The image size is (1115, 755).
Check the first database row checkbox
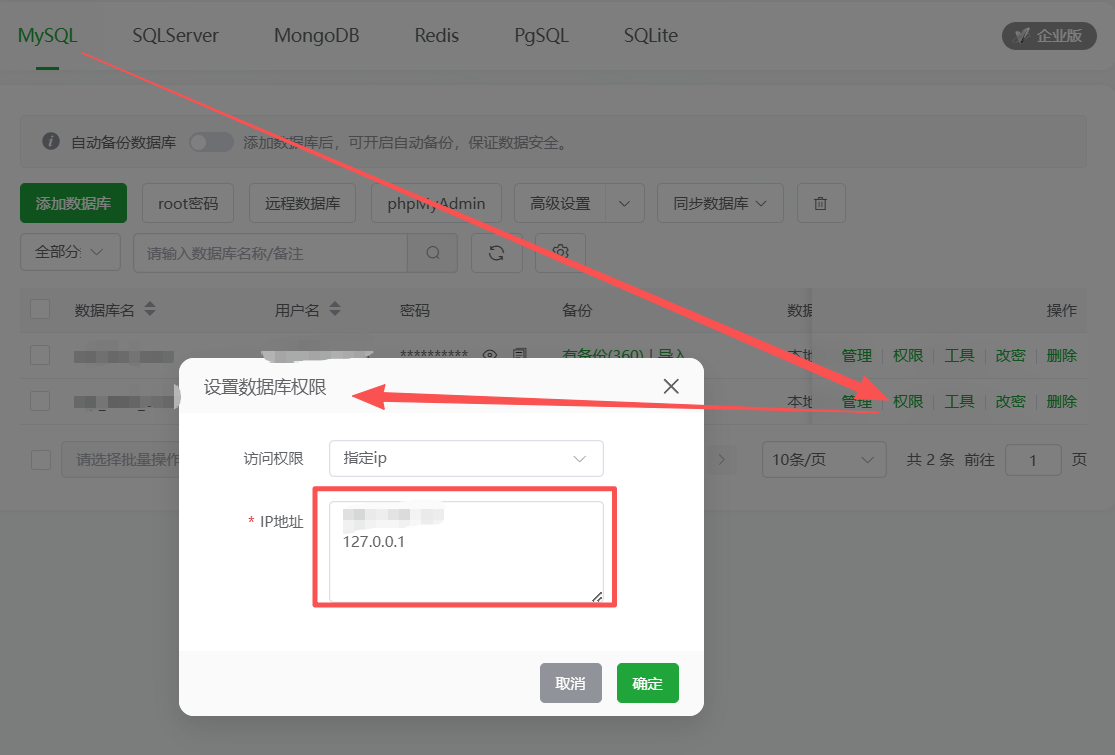pos(40,355)
